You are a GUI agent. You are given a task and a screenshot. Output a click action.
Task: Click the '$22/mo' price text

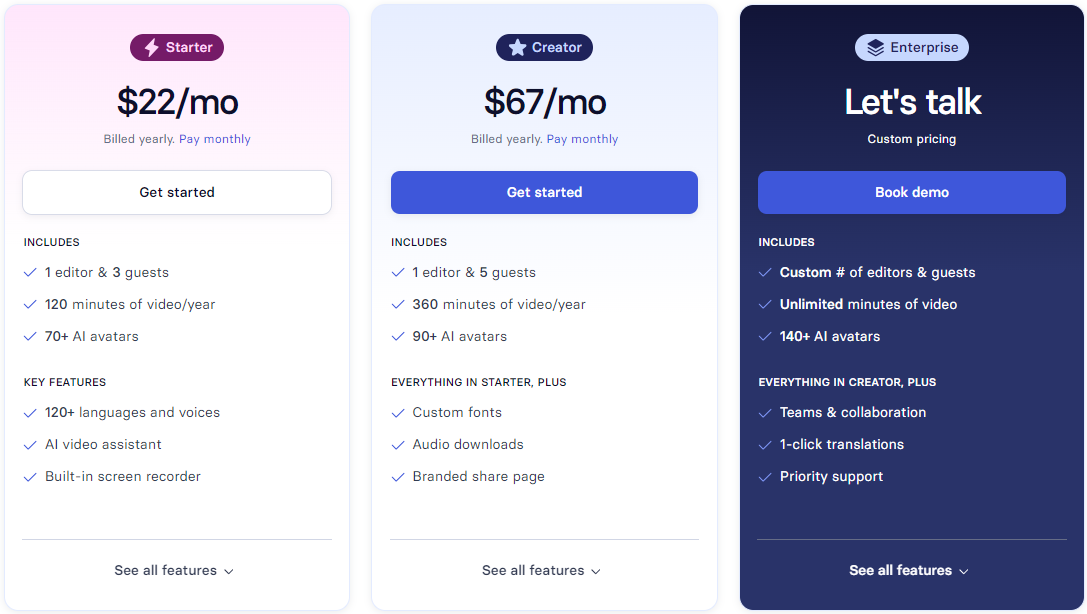point(176,101)
